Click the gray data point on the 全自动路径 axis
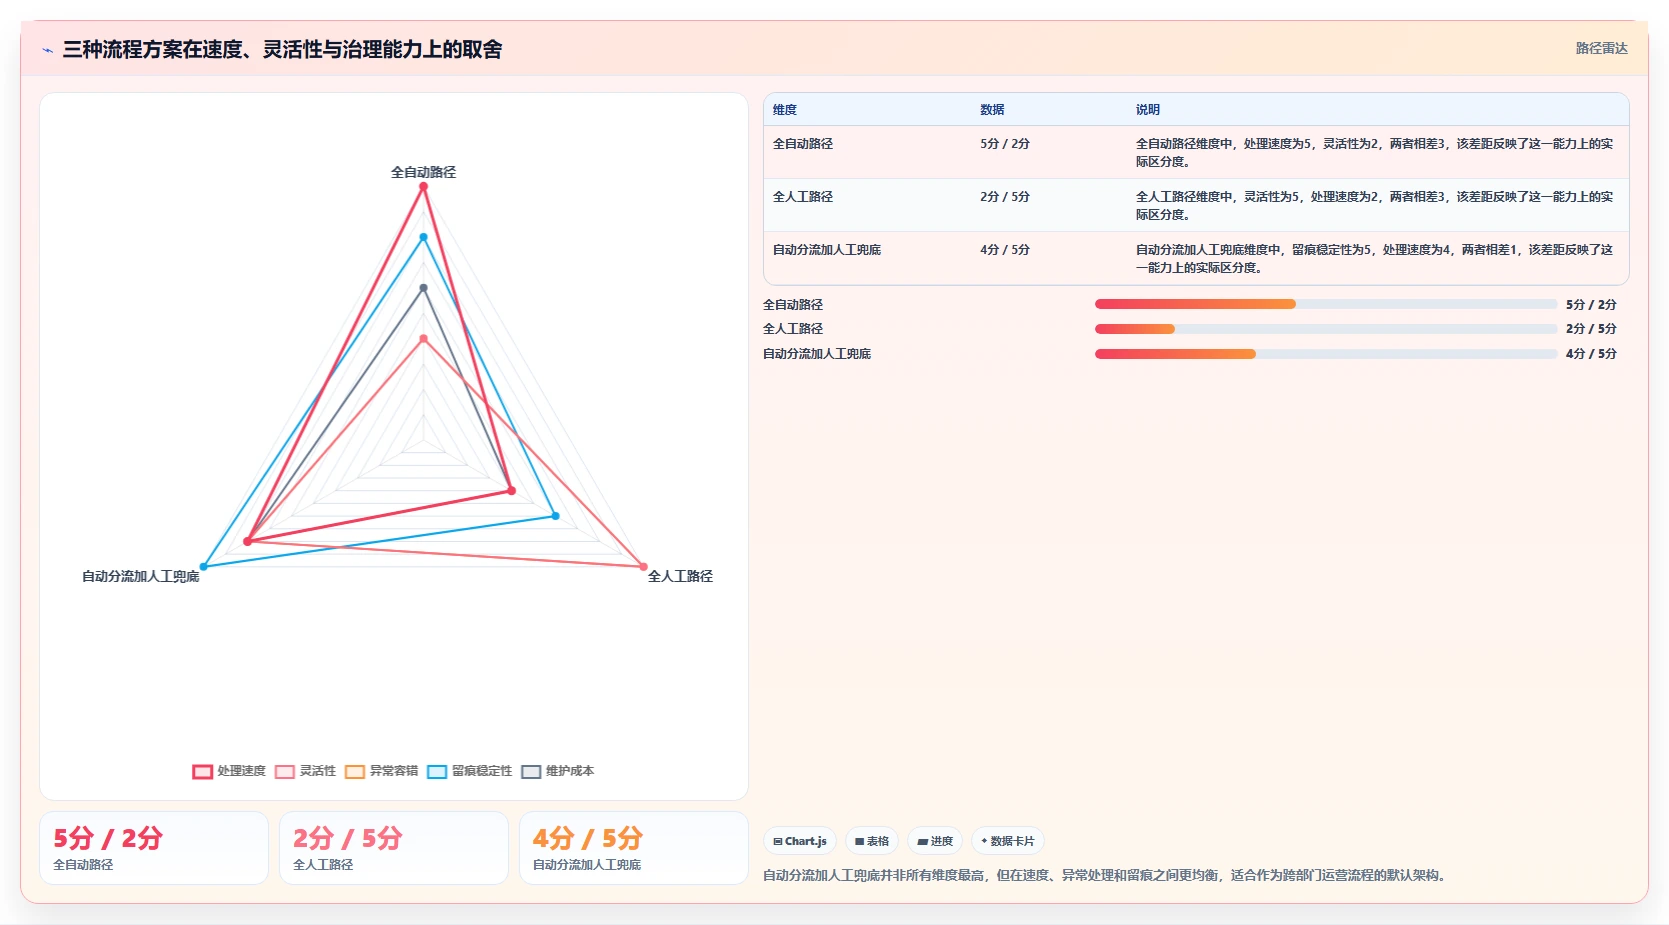Screen dimensions: 1669x925 point(423,288)
